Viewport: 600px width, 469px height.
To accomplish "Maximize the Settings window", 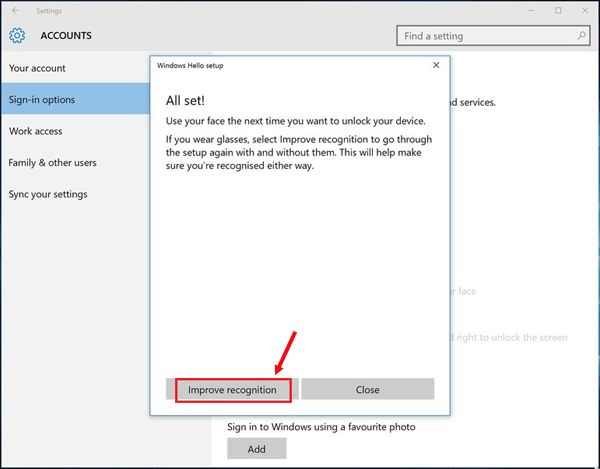I will pos(558,11).
